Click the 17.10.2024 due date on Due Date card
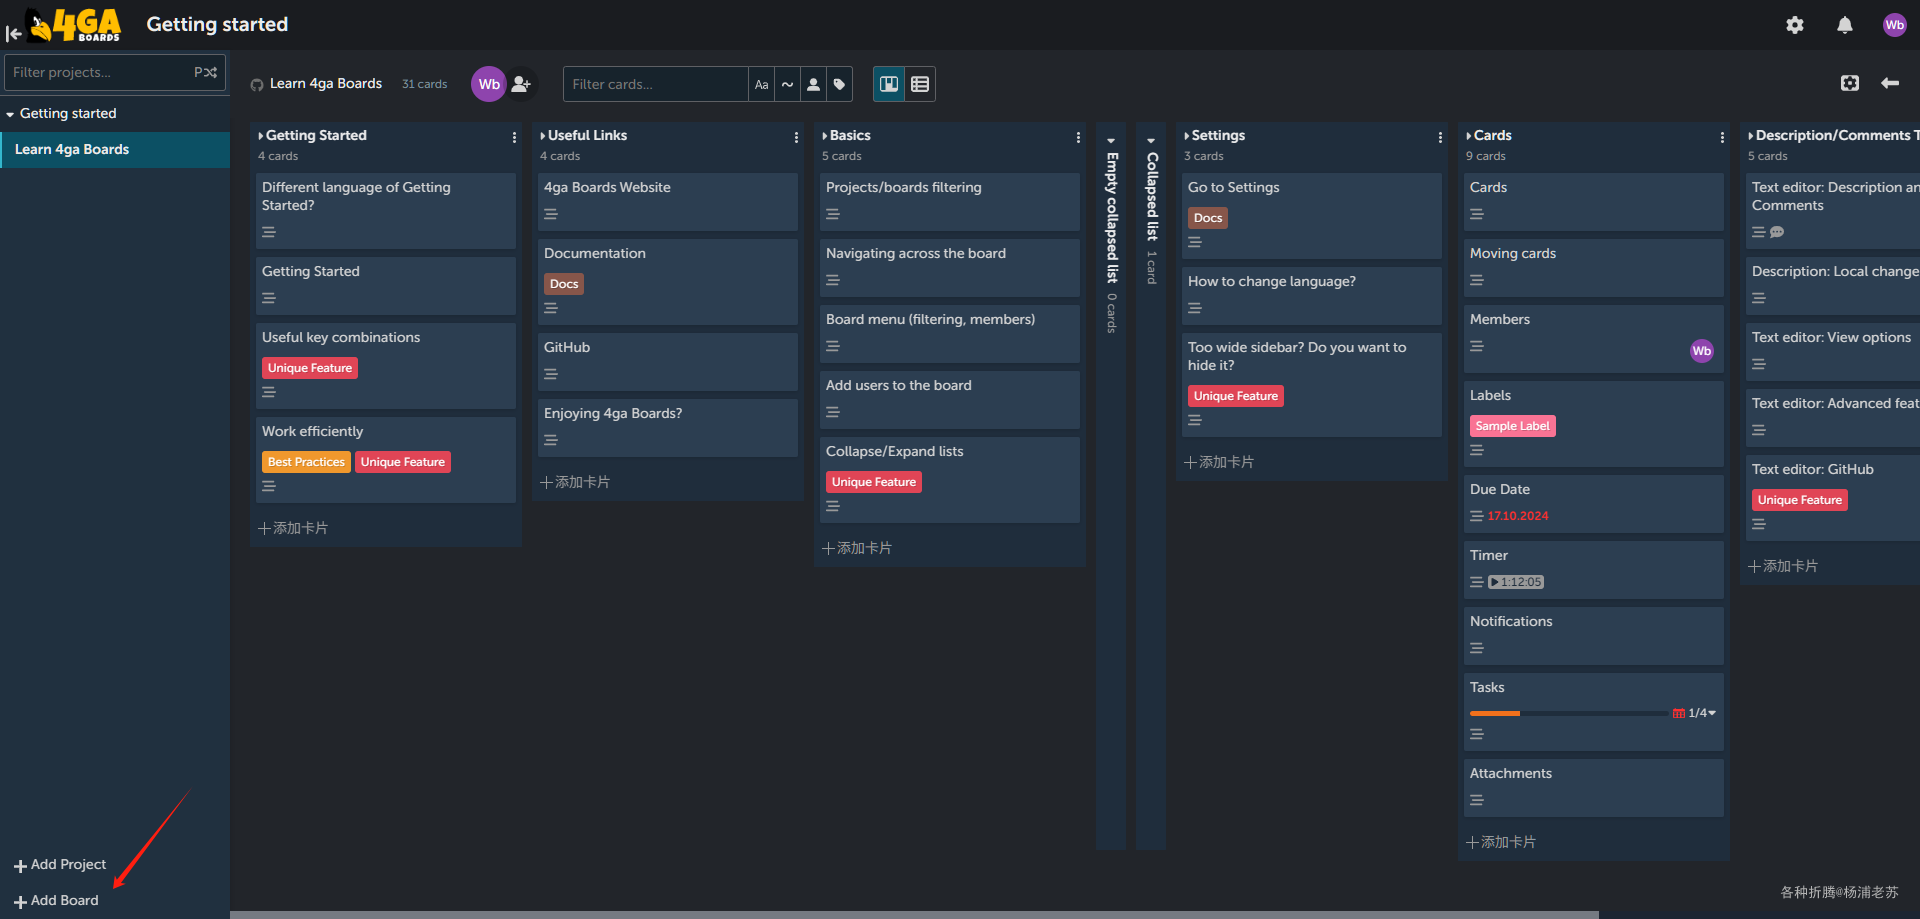 [x=1518, y=516]
